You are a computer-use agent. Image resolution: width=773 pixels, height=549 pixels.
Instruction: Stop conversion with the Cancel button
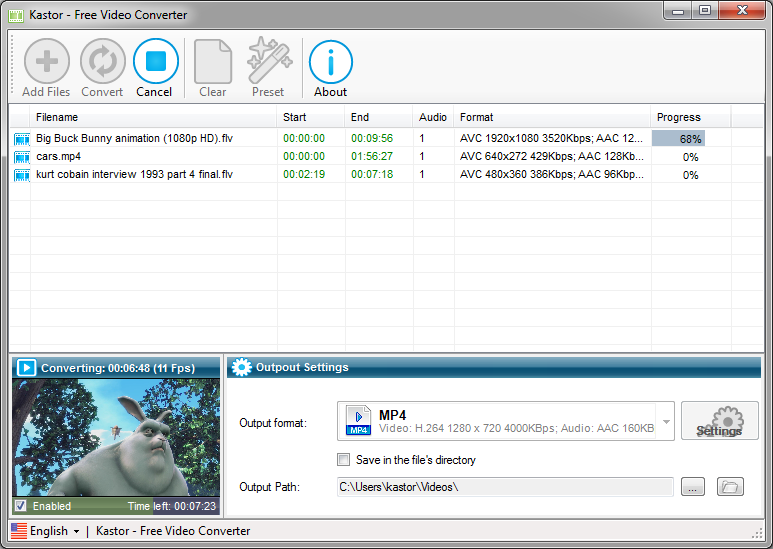(x=155, y=68)
